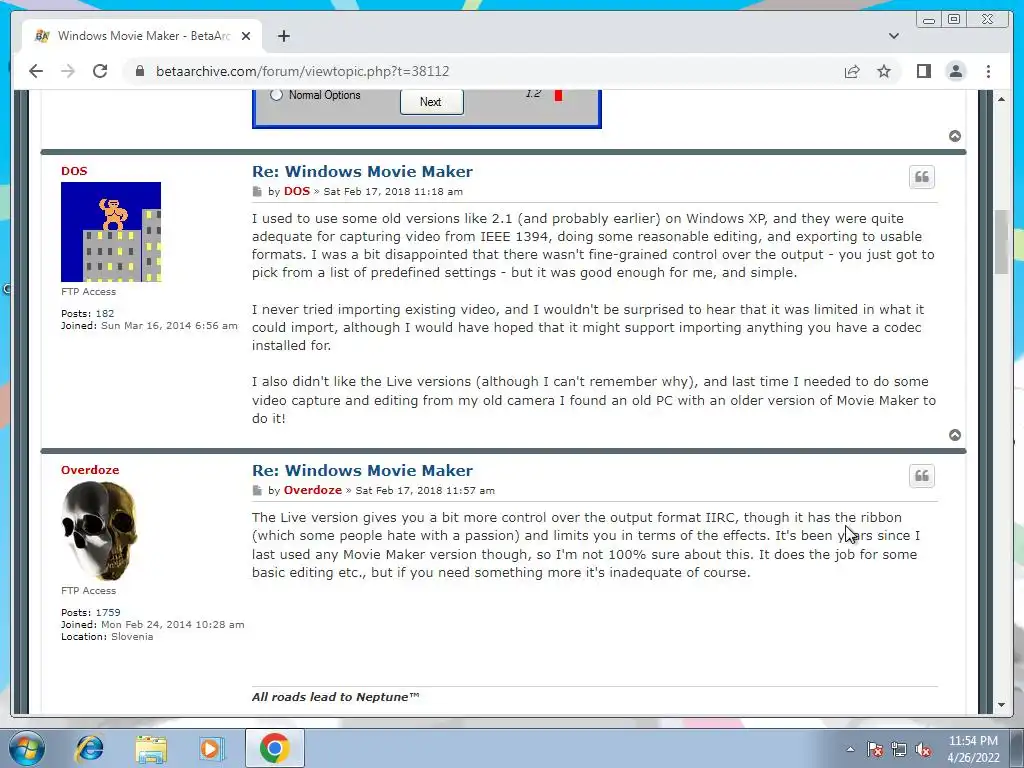
Task: Click the lock icon in address bar
Action: point(139,71)
